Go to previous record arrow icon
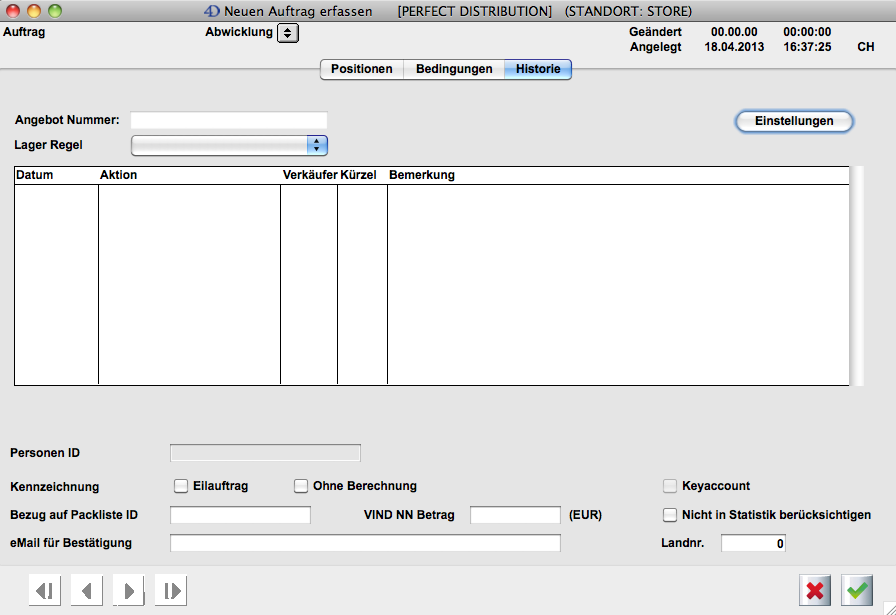 (x=87, y=591)
